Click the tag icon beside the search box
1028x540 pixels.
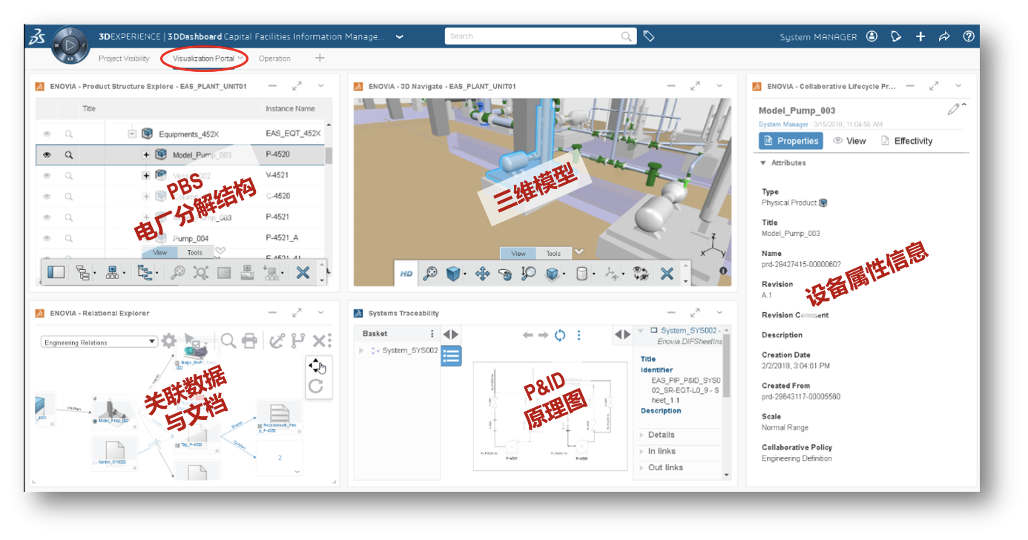pos(648,36)
